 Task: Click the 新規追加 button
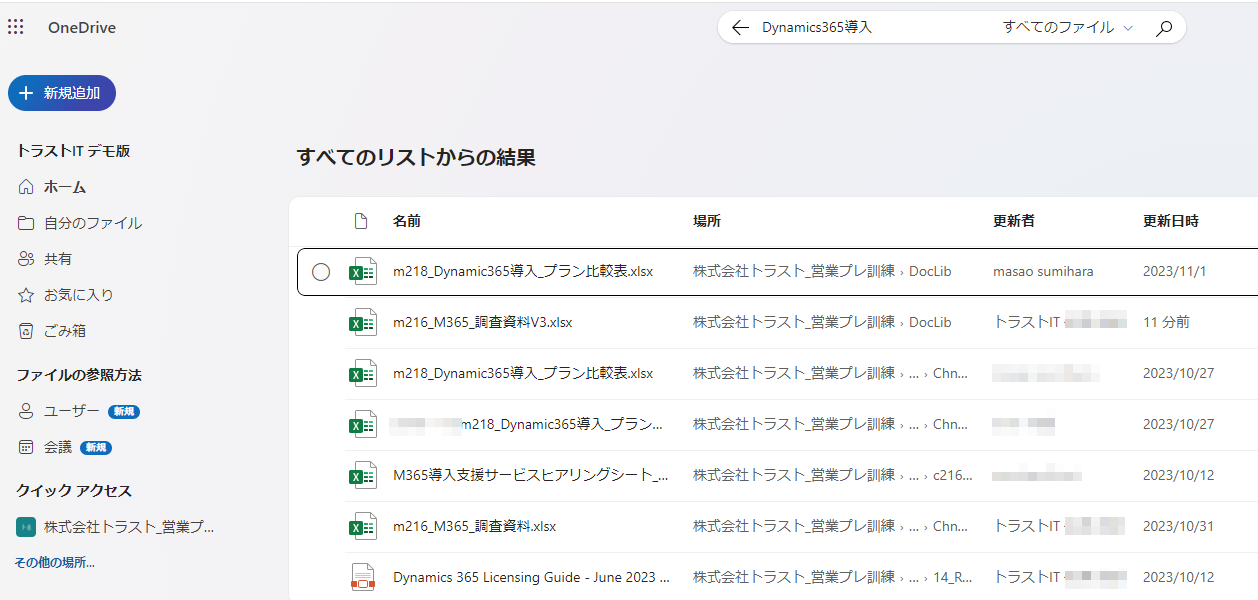point(62,93)
